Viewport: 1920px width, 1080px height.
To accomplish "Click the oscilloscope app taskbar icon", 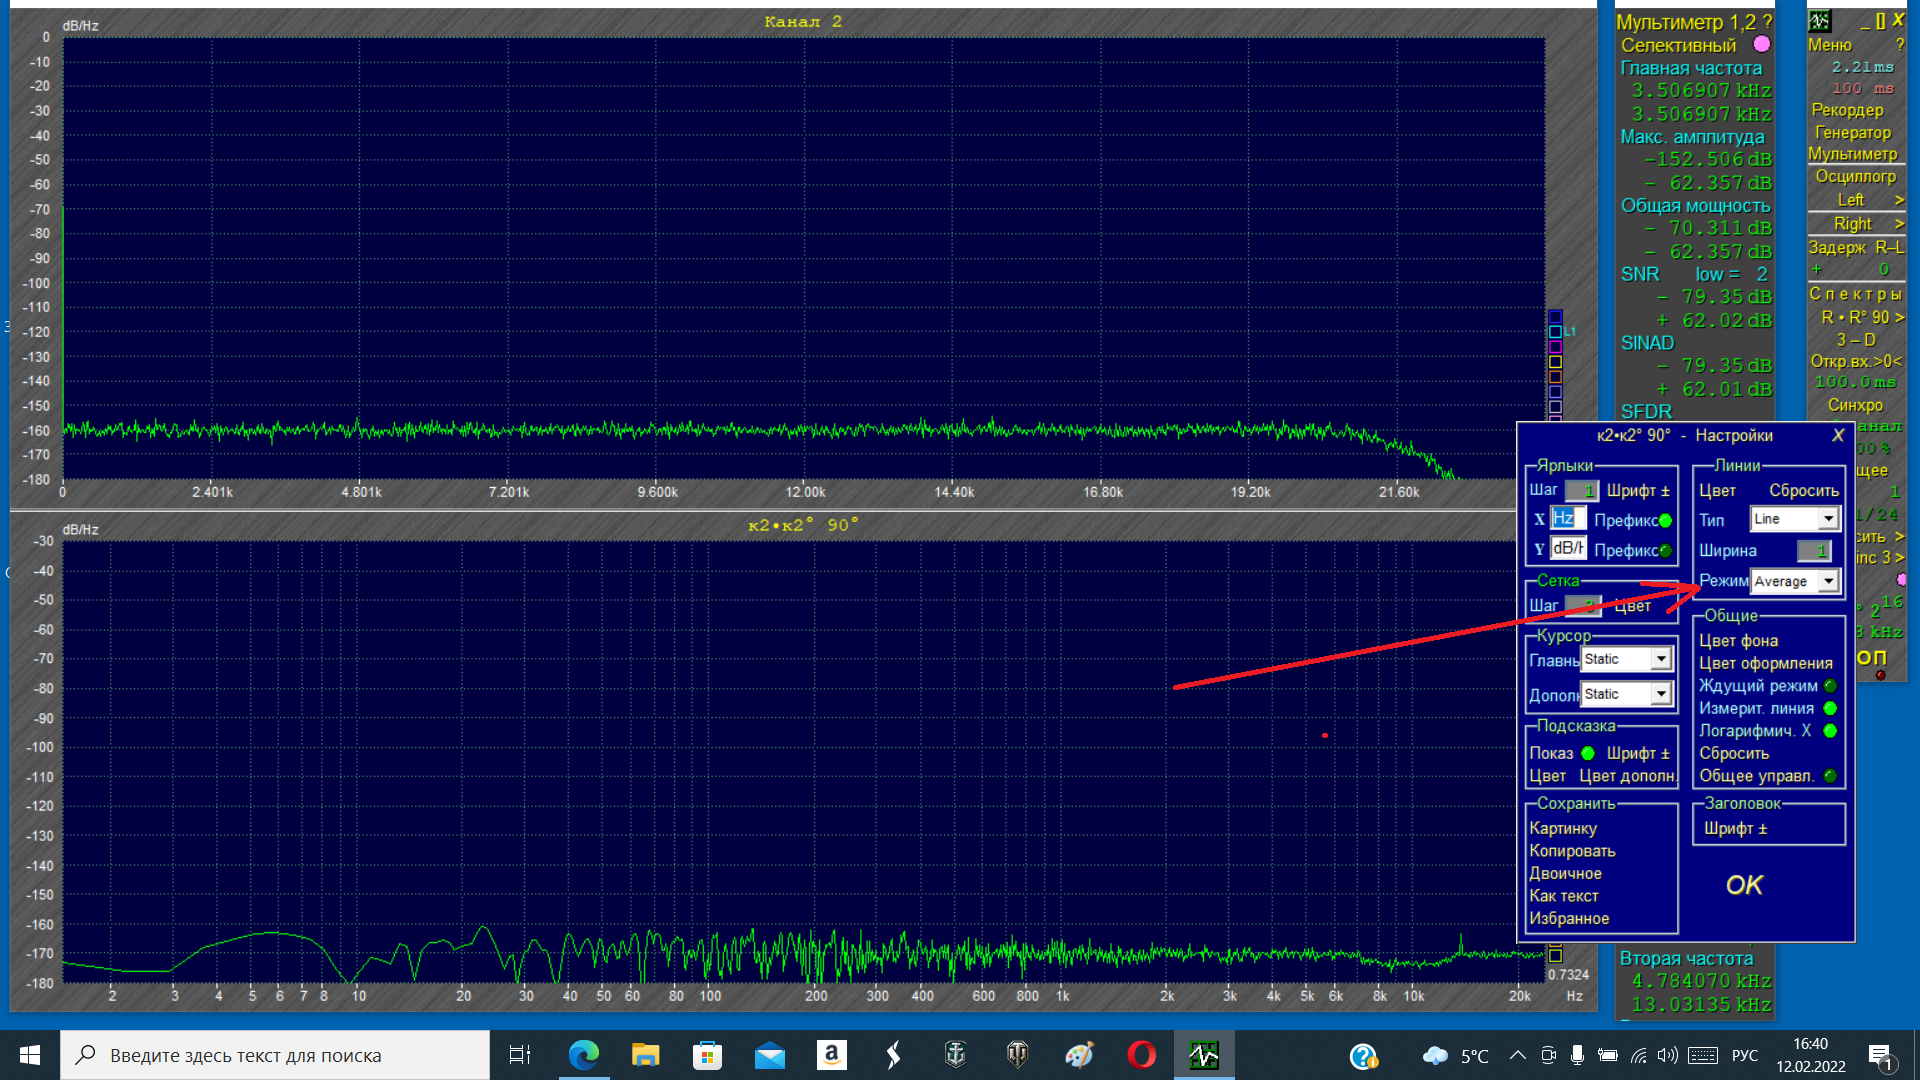I will [x=1203, y=1055].
